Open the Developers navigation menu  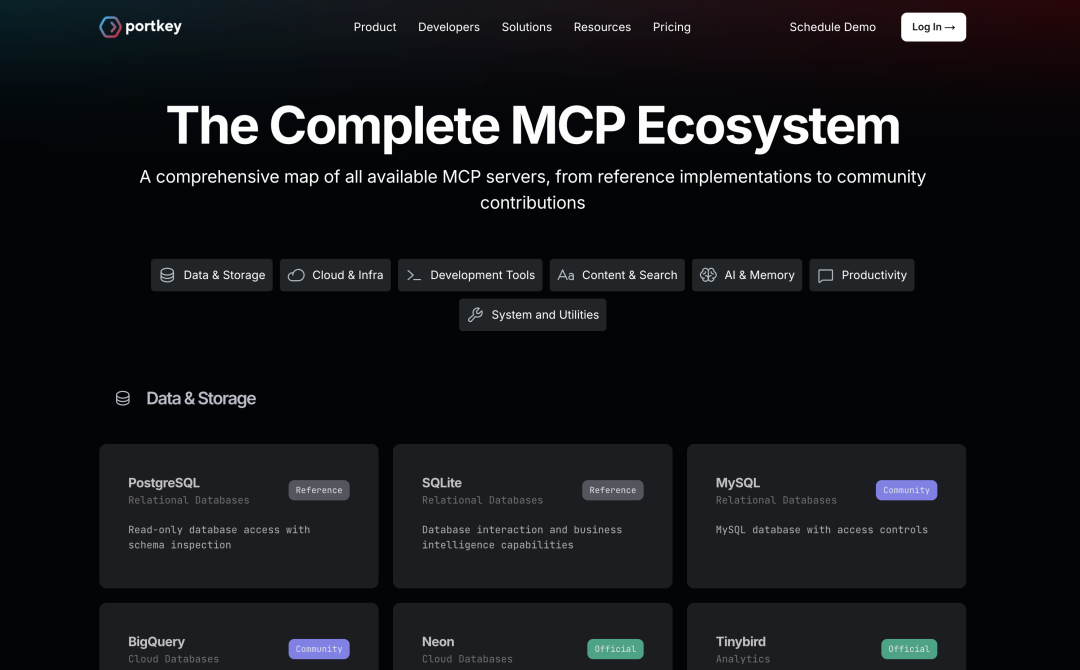click(449, 27)
